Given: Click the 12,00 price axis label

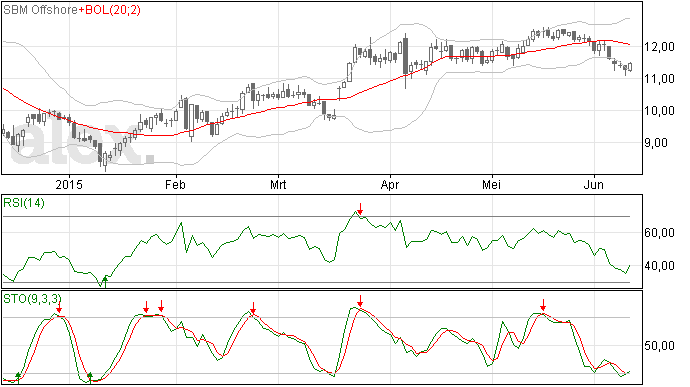Looking at the screenshot, I should [659, 47].
